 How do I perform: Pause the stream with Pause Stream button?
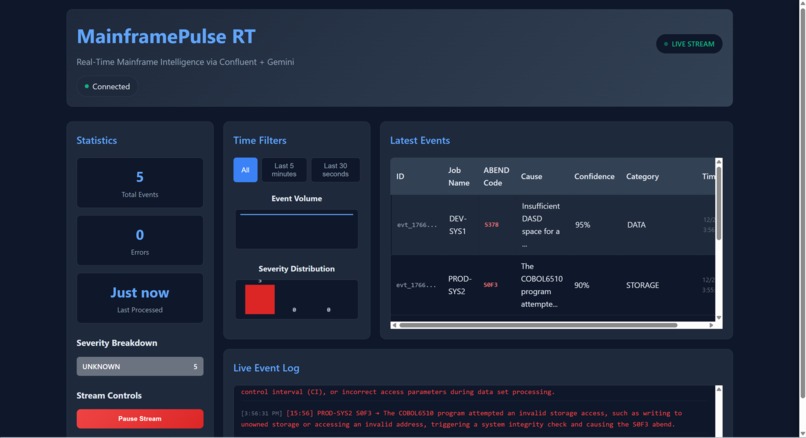pyautogui.click(x=140, y=418)
